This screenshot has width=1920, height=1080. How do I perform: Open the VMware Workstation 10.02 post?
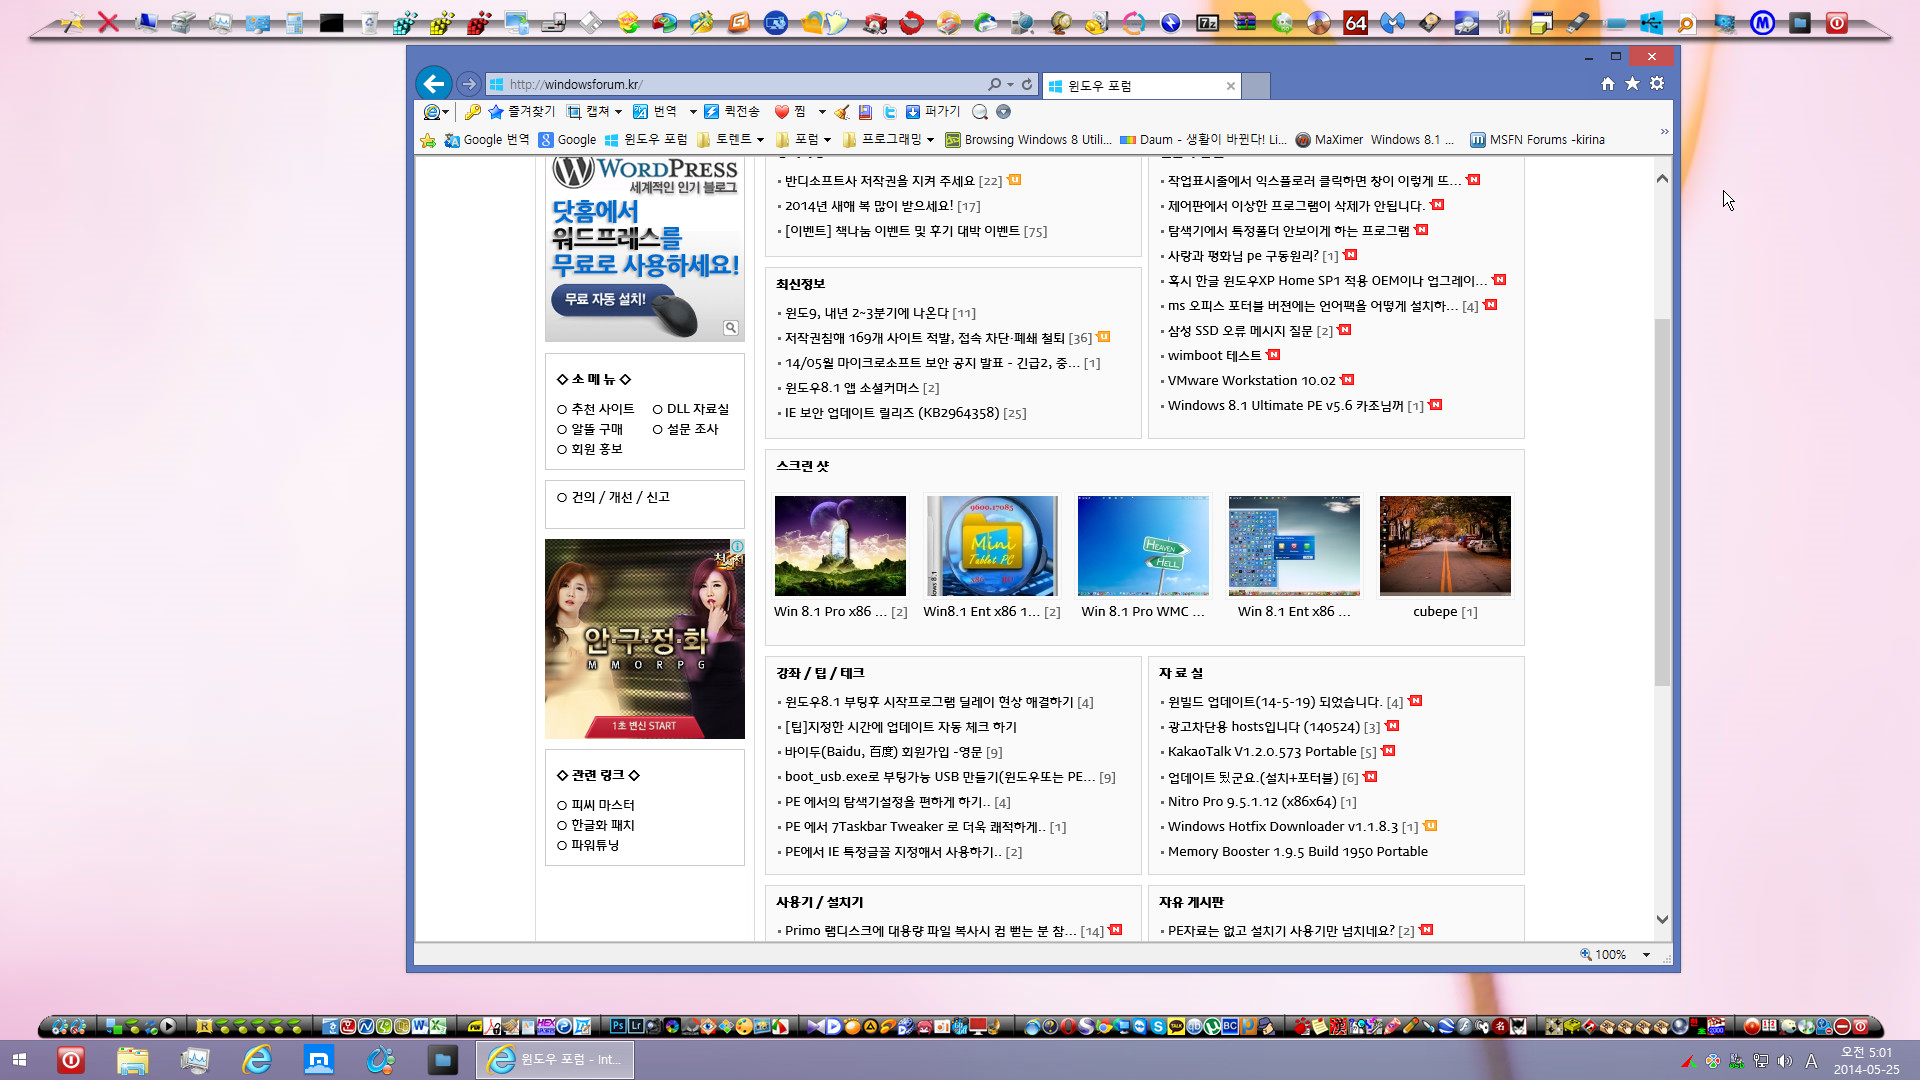(1251, 381)
